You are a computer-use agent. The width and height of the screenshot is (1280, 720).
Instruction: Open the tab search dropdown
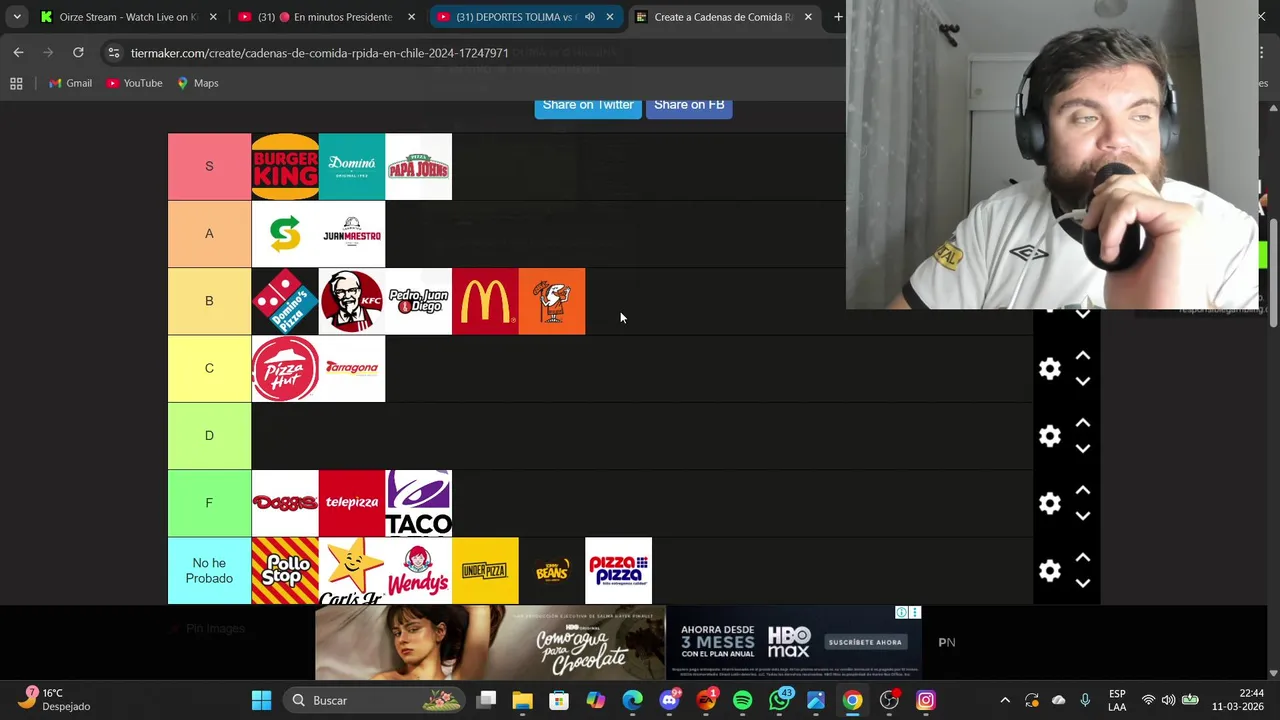tap(17, 17)
